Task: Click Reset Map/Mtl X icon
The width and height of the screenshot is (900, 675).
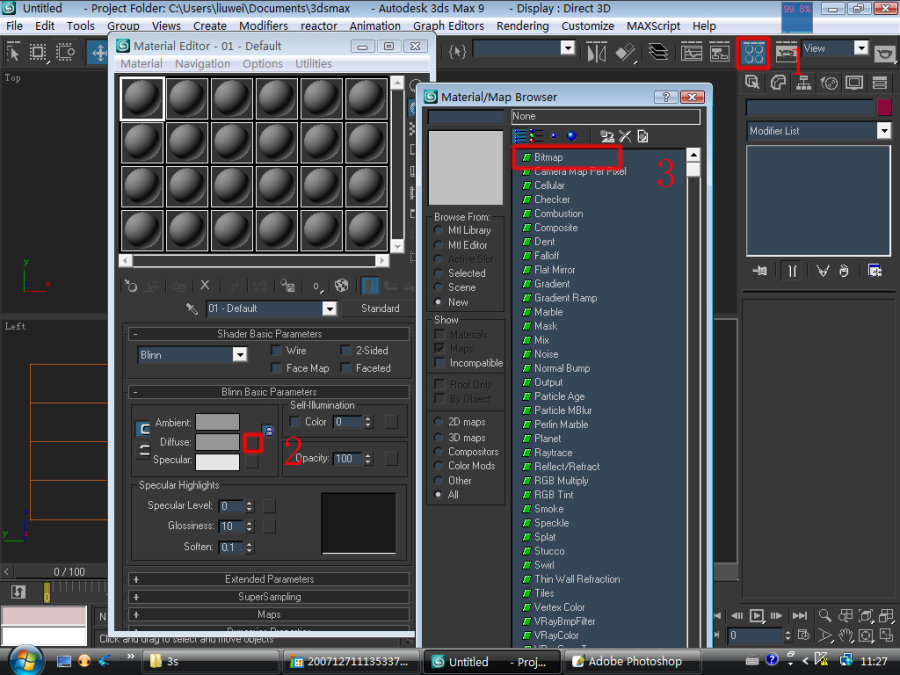Action: (x=205, y=285)
